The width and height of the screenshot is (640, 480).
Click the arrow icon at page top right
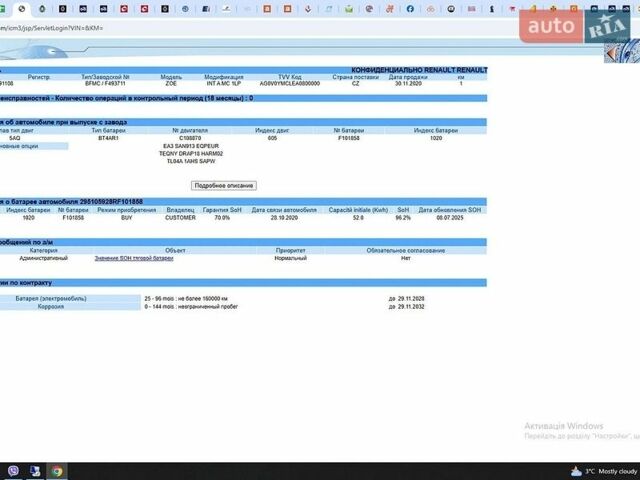[611, 53]
